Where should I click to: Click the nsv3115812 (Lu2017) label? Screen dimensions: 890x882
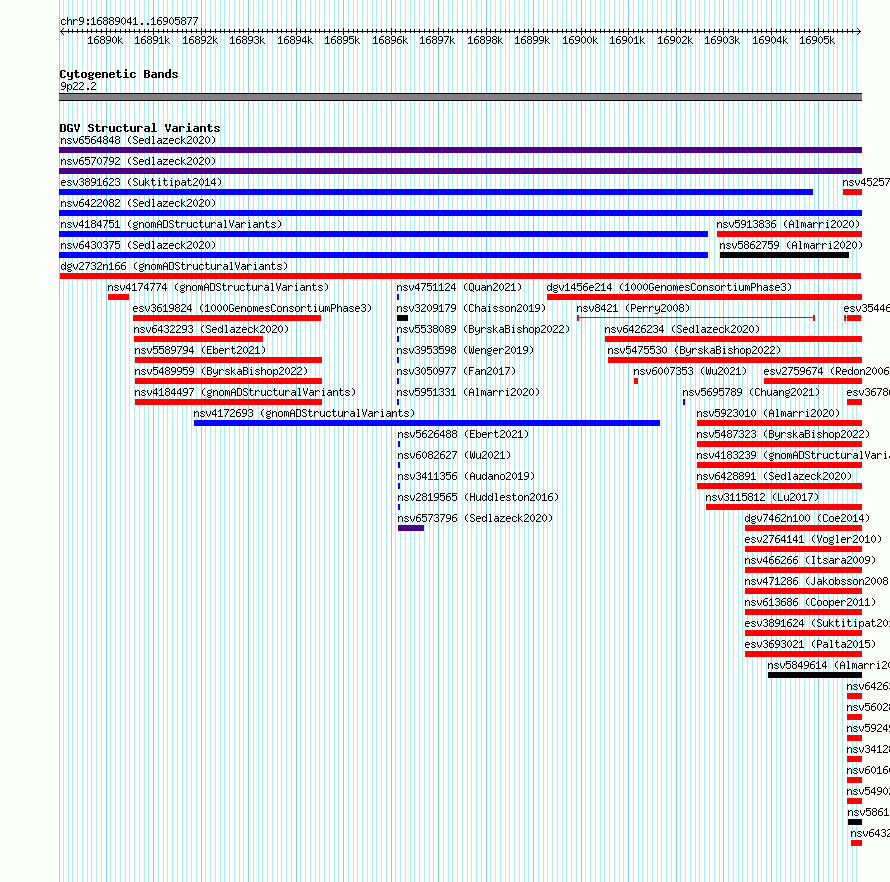point(762,497)
